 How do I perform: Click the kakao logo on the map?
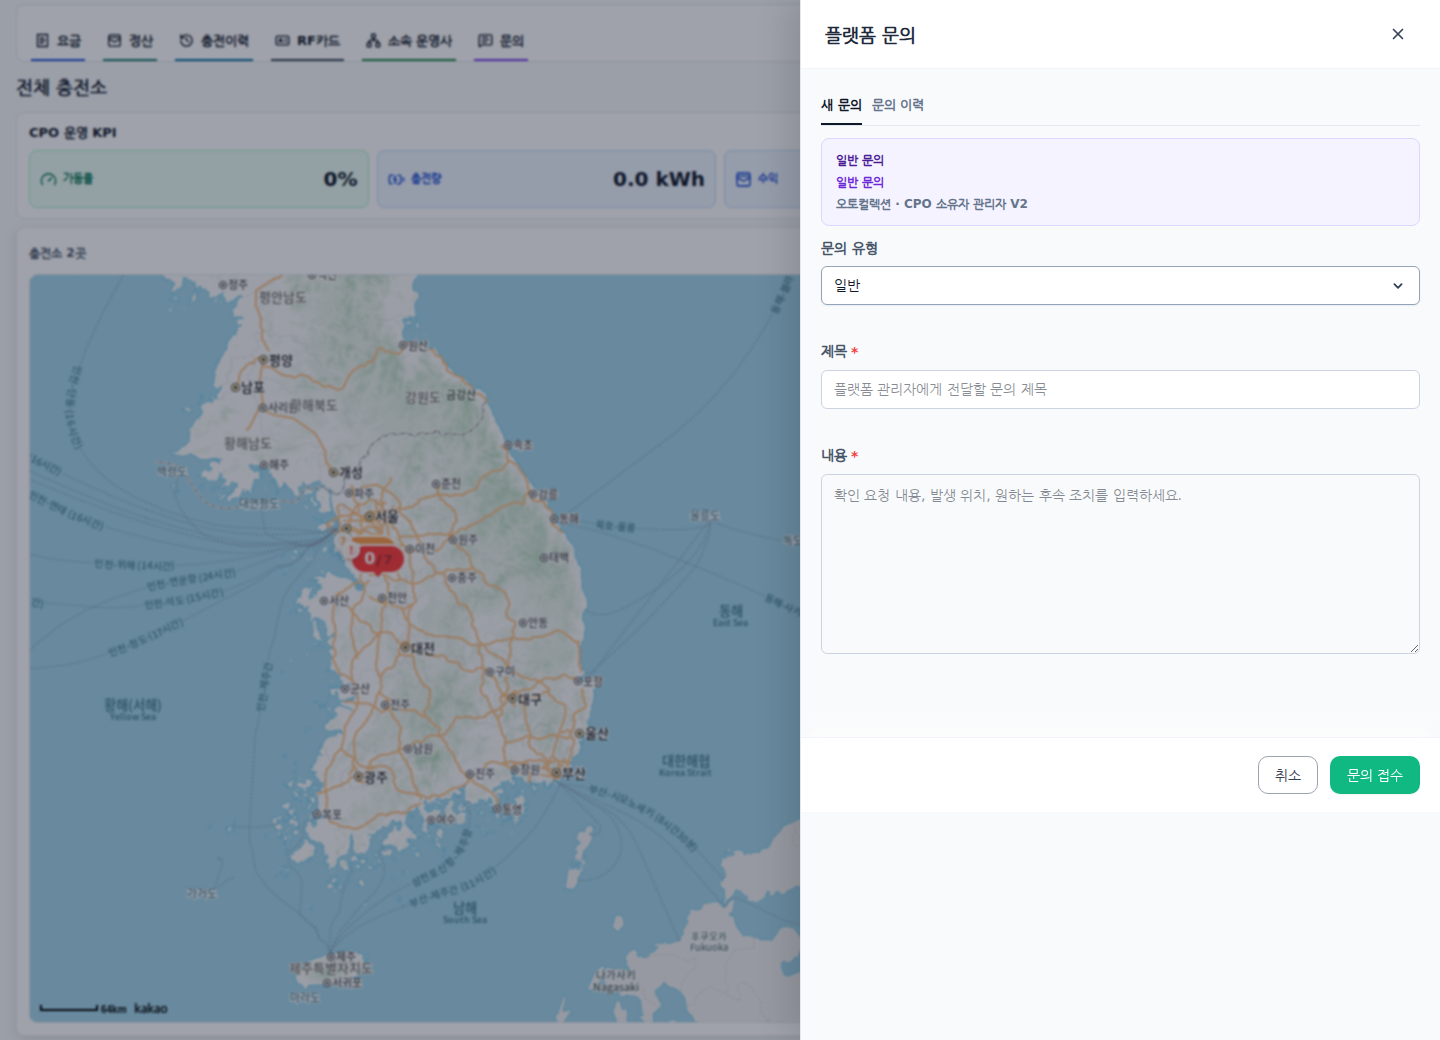tap(151, 1008)
